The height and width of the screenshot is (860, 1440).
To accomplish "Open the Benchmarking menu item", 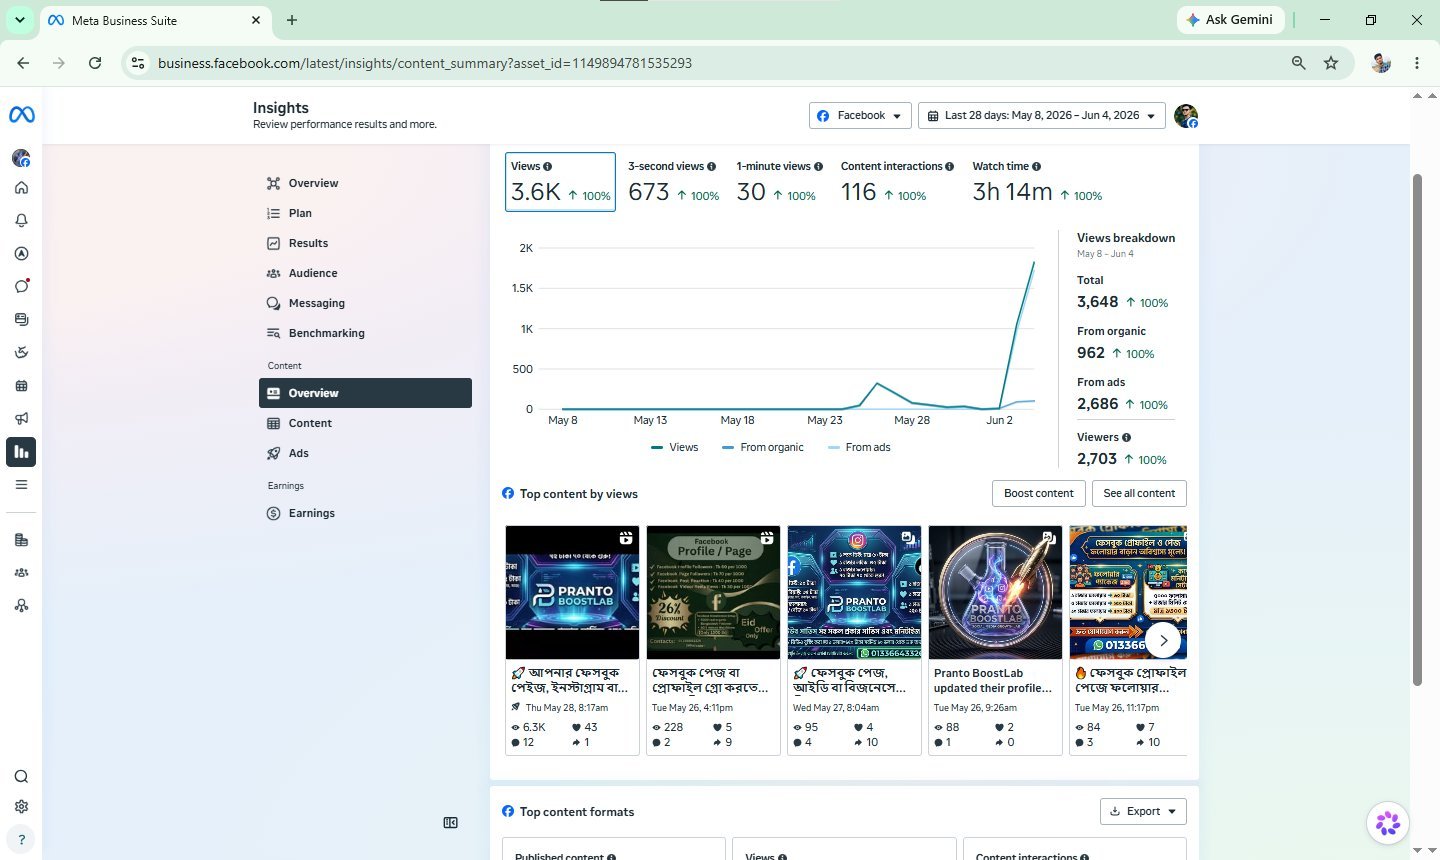I will 365,333.
